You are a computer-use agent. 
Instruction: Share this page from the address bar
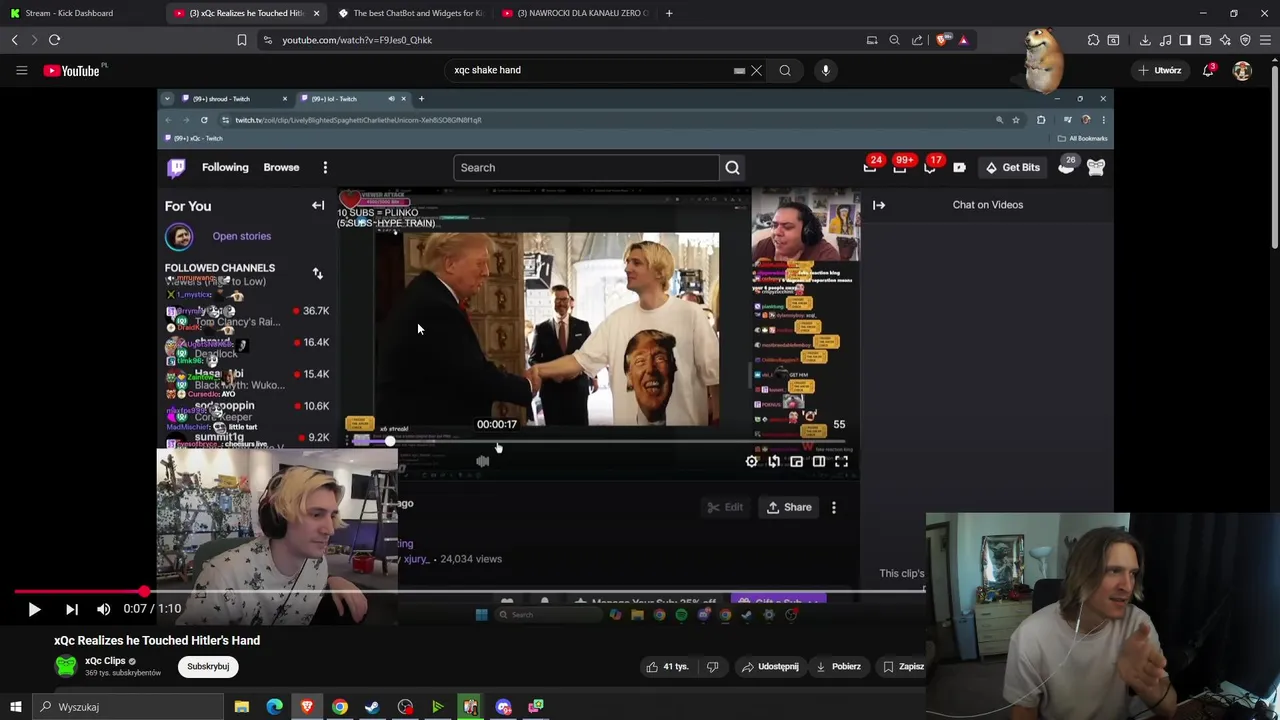pos(917,40)
